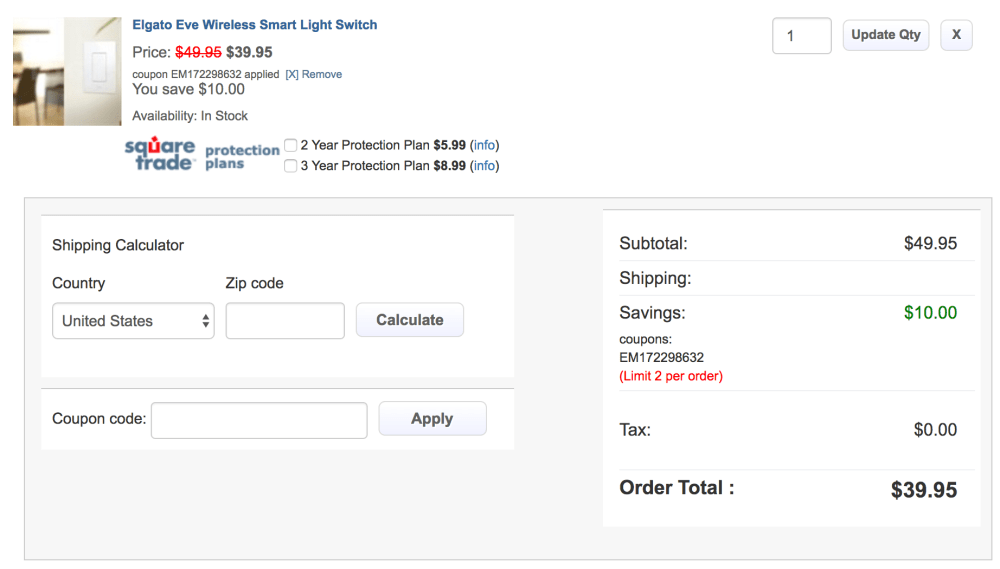Screen dimensions: 1000x569
Task: Check the 3 Year Protection Plan option
Action: click(x=291, y=166)
